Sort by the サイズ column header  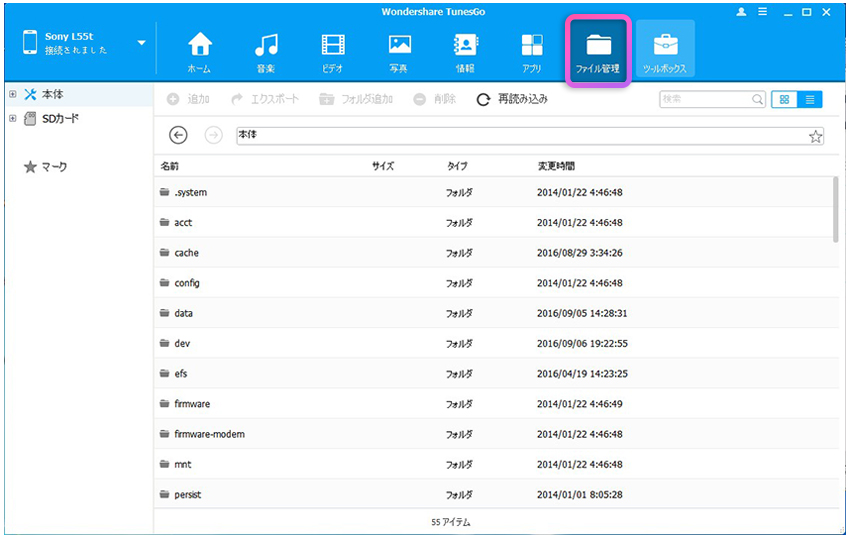pos(383,166)
